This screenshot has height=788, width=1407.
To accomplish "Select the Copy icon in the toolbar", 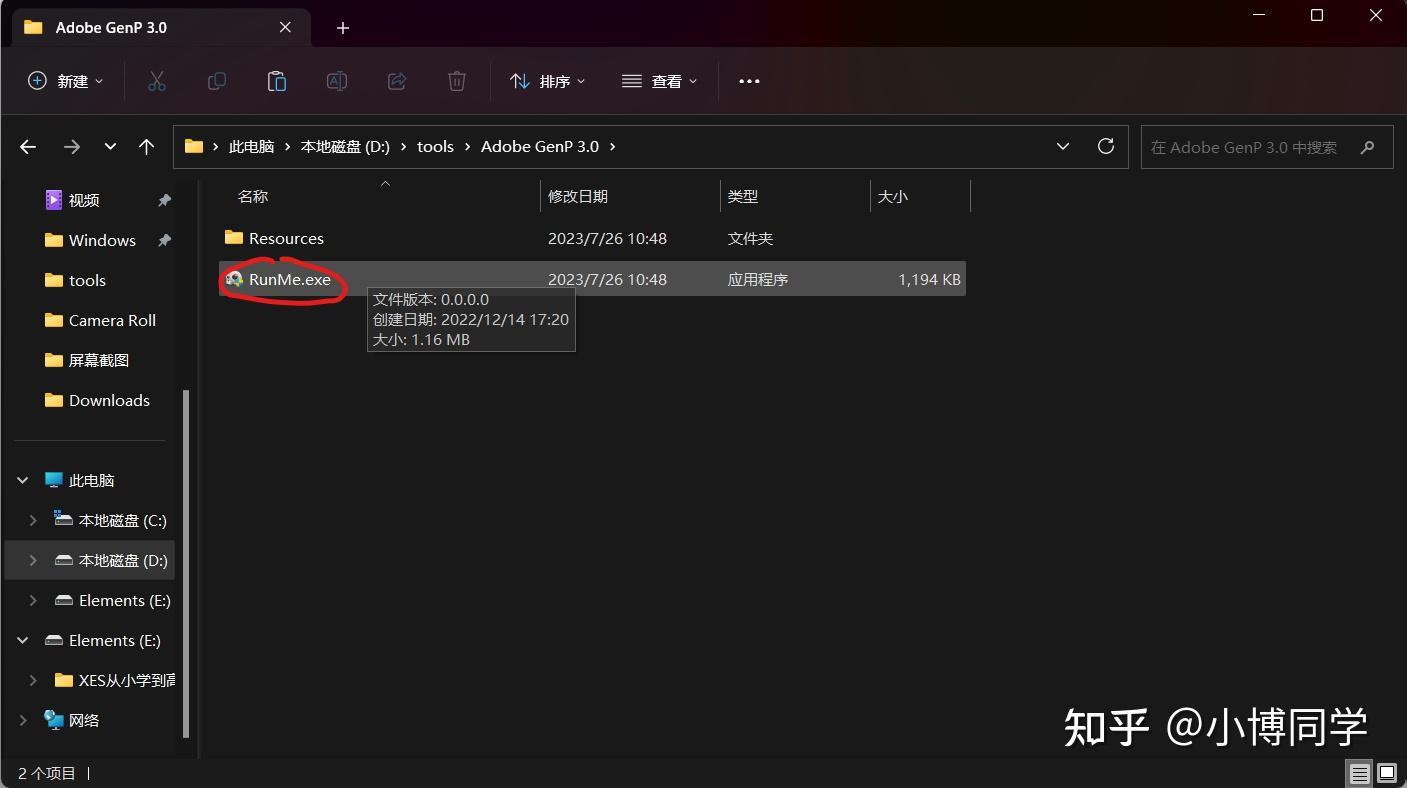I will (216, 81).
